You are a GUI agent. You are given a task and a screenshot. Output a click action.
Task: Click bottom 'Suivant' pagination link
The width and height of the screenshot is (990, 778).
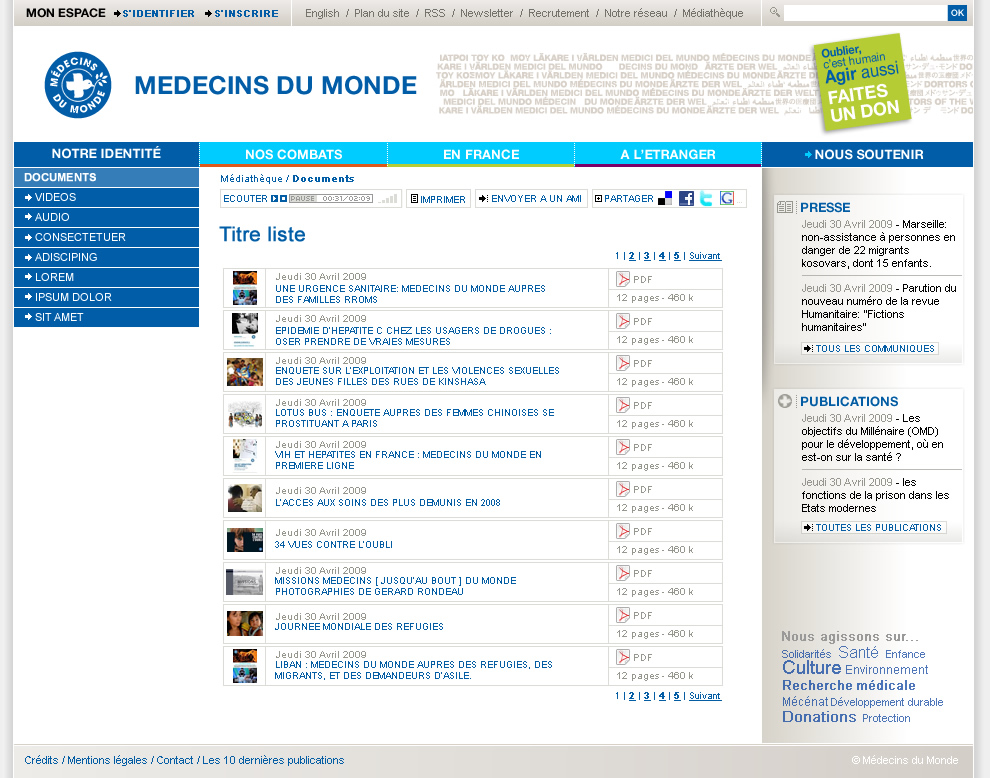(x=705, y=696)
